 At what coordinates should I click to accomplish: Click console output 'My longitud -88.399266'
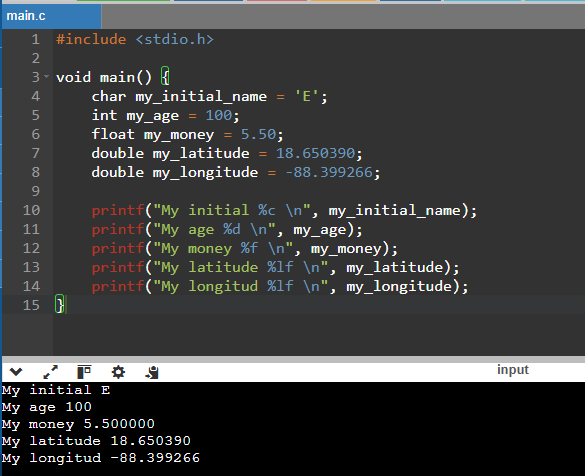tap(101, 458)
